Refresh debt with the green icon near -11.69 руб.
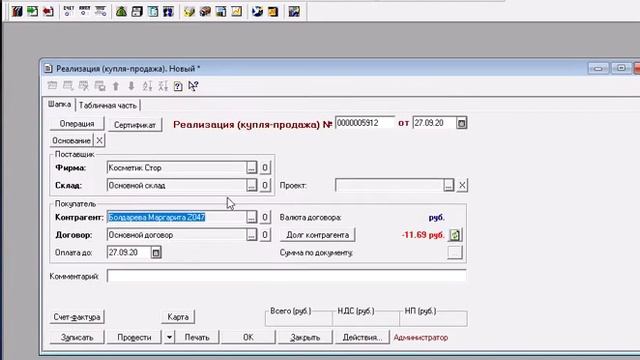The width and height of the screenshot is (640, 360). pyautogui.click(x=455, y=235)
